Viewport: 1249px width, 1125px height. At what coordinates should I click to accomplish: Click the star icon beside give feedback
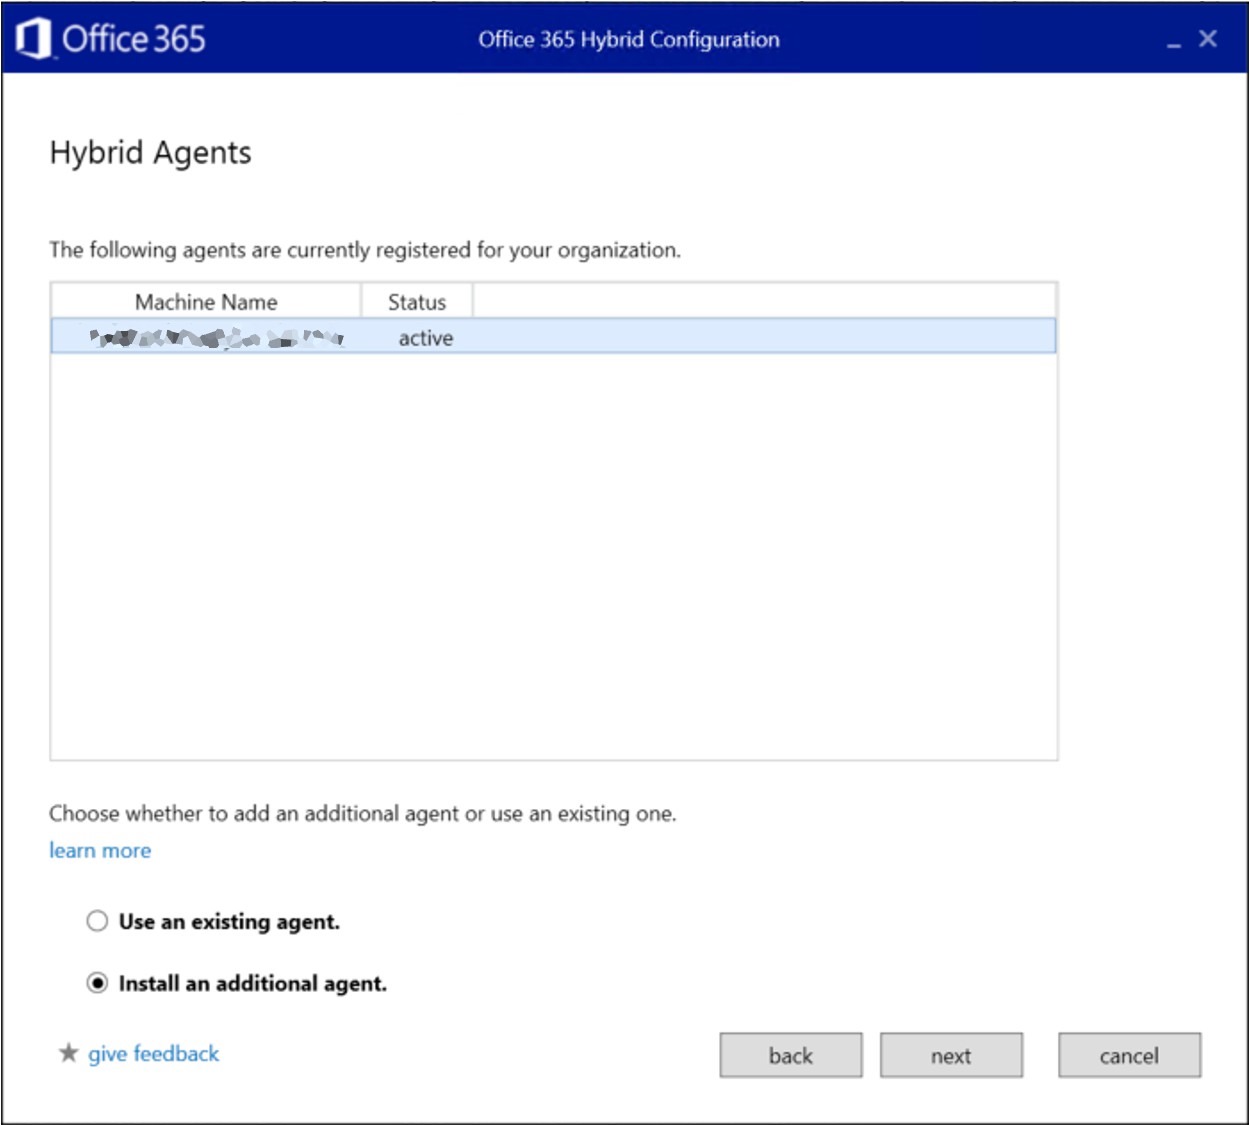68,1053
